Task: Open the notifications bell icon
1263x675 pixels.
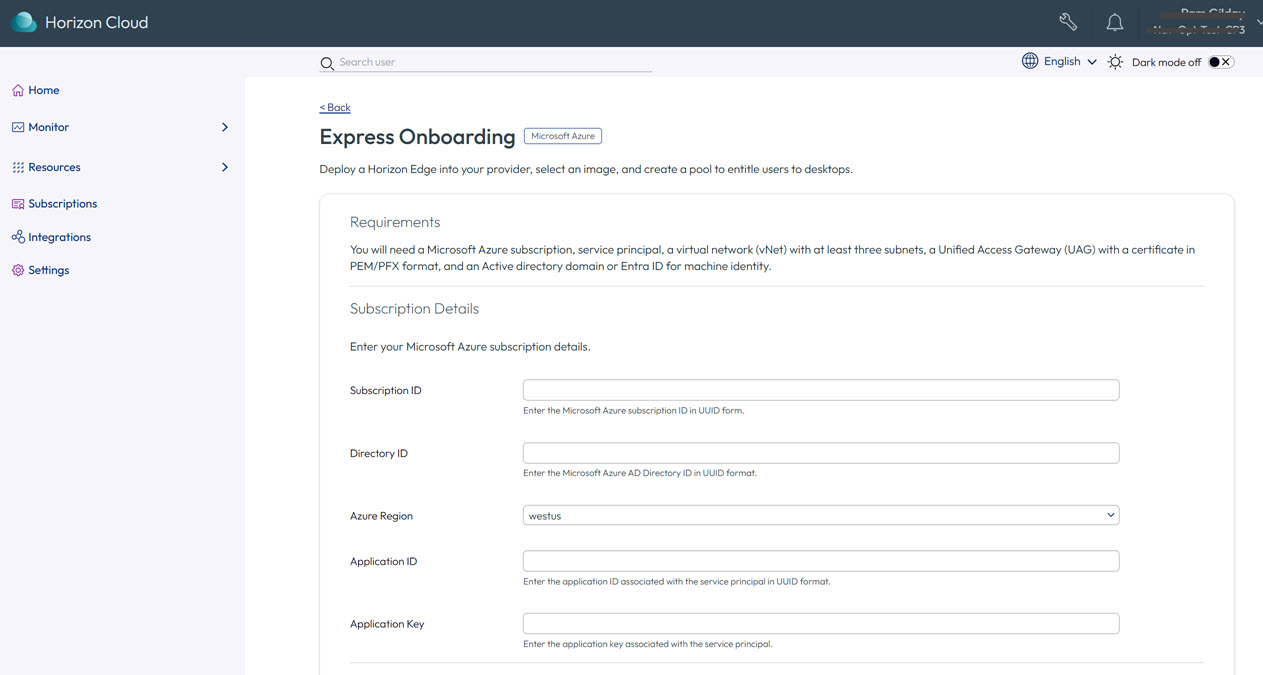Action: point(1115,22)
